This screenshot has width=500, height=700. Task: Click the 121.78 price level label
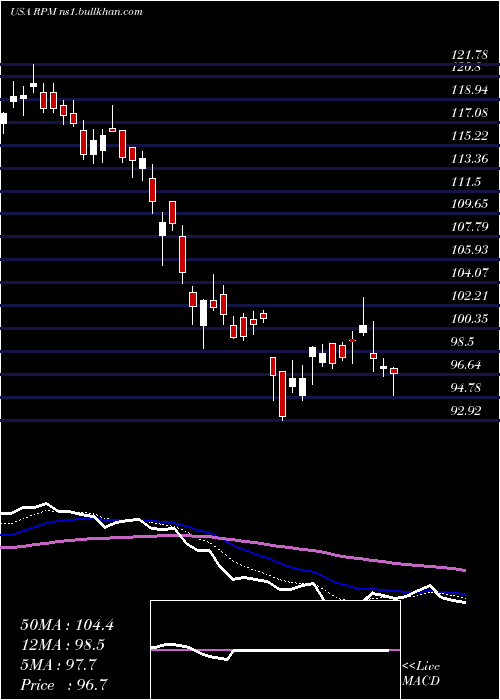click(469, 55)
